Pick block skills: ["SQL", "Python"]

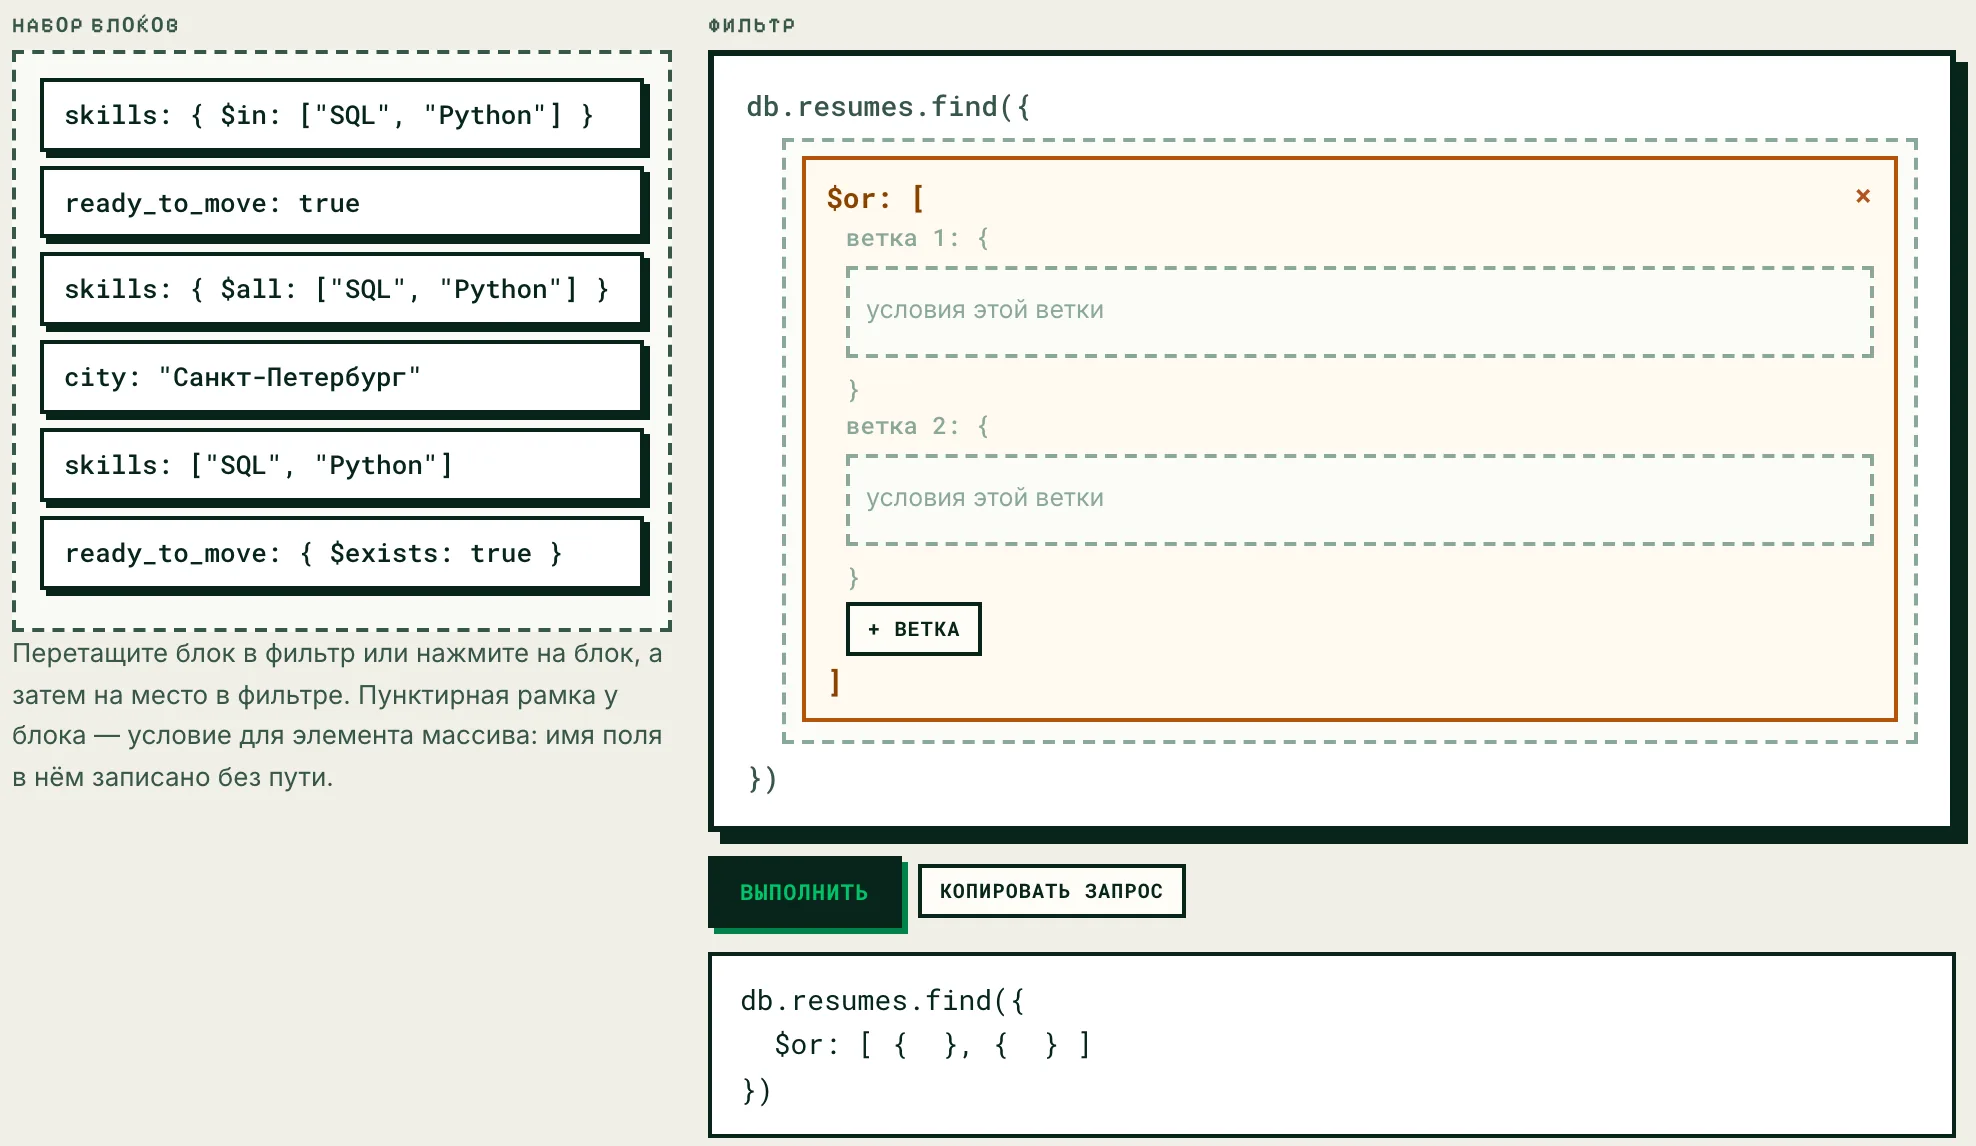[341, 466]
